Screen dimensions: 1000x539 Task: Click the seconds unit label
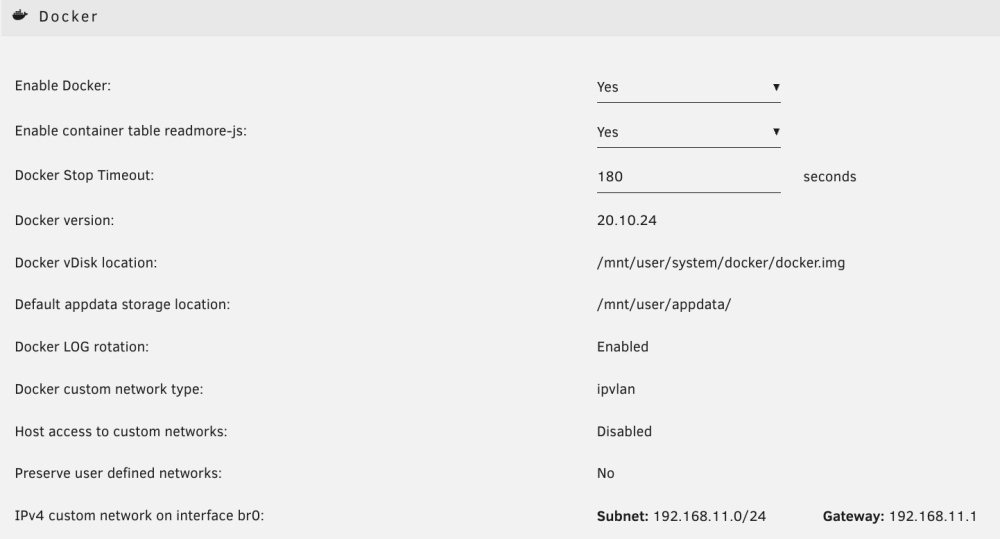pos(829,177)
